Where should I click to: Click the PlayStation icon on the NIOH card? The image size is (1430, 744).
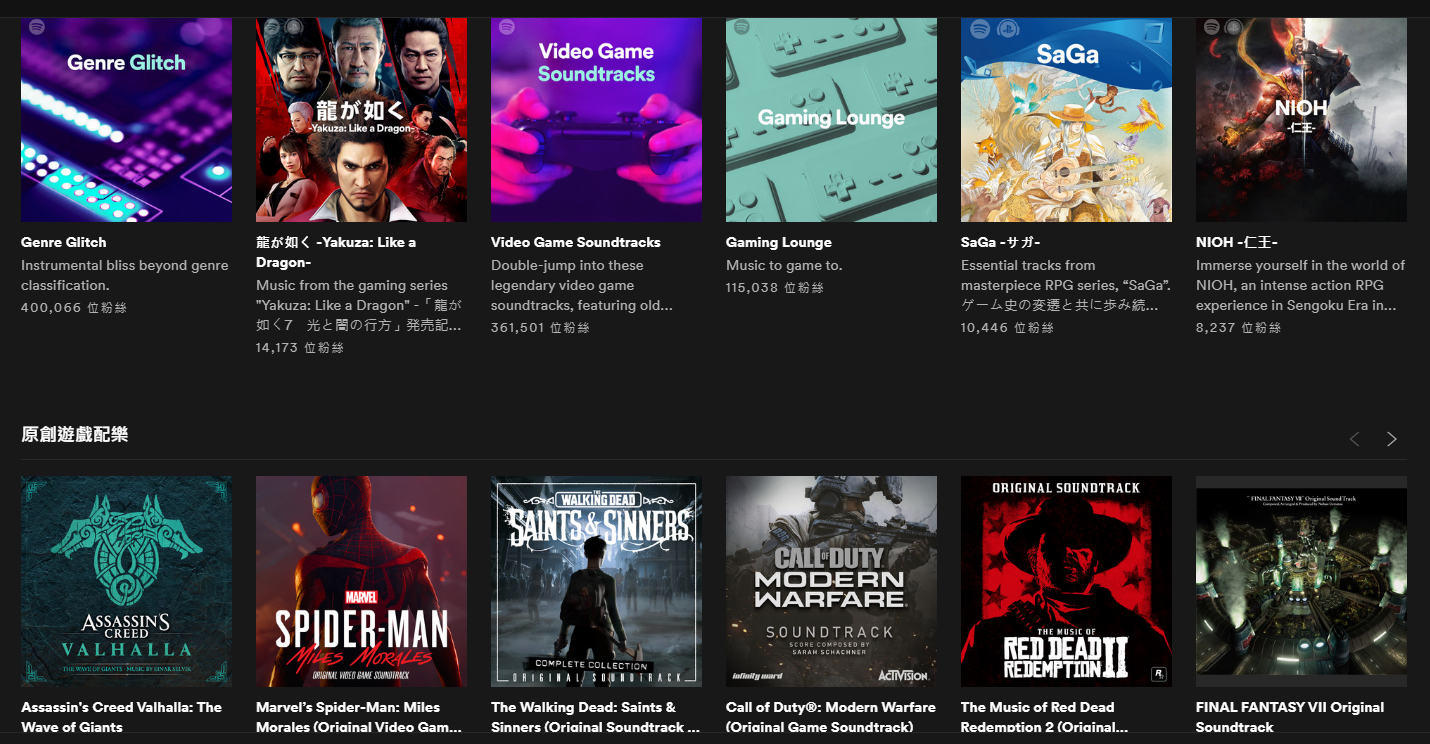[x=1234, y=27]
